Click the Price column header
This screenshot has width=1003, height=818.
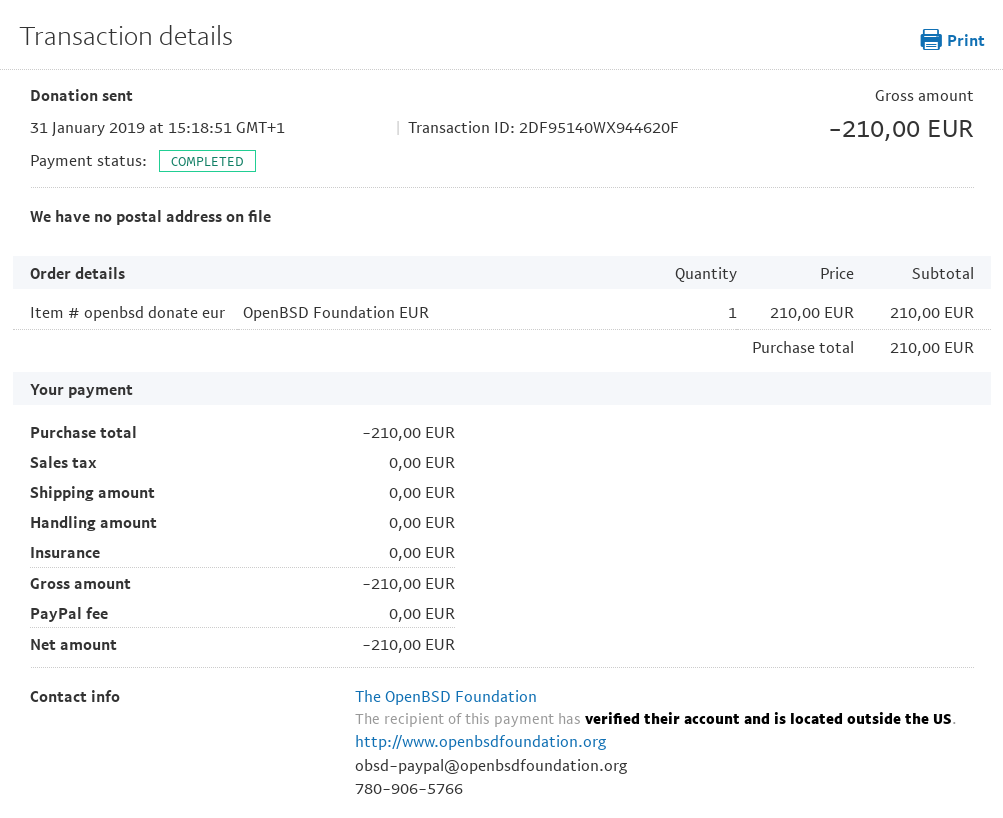point(837,274)
